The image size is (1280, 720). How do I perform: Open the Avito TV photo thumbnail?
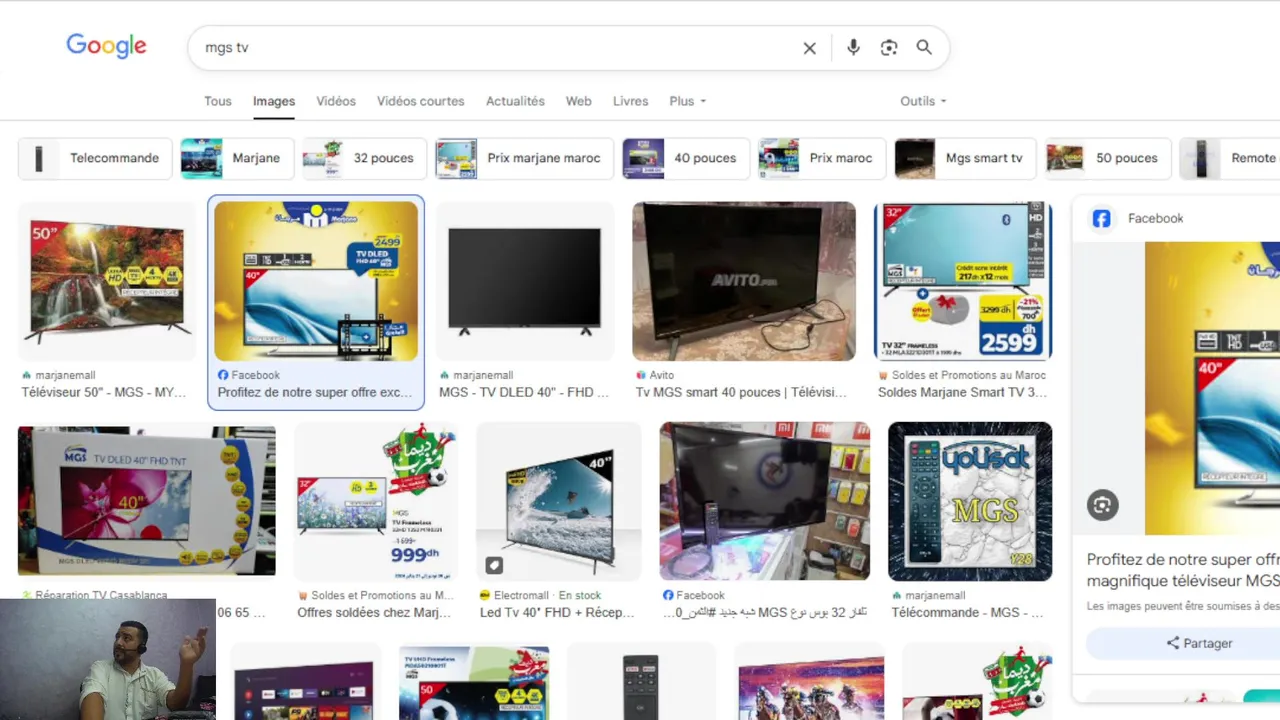(744, 281)
